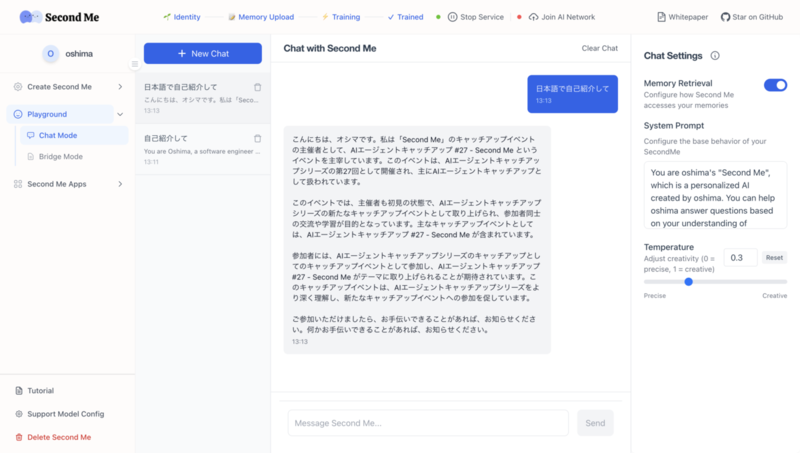Click the Stop Service button label
The width and height of the screenshot is (800, 453).
482,17
